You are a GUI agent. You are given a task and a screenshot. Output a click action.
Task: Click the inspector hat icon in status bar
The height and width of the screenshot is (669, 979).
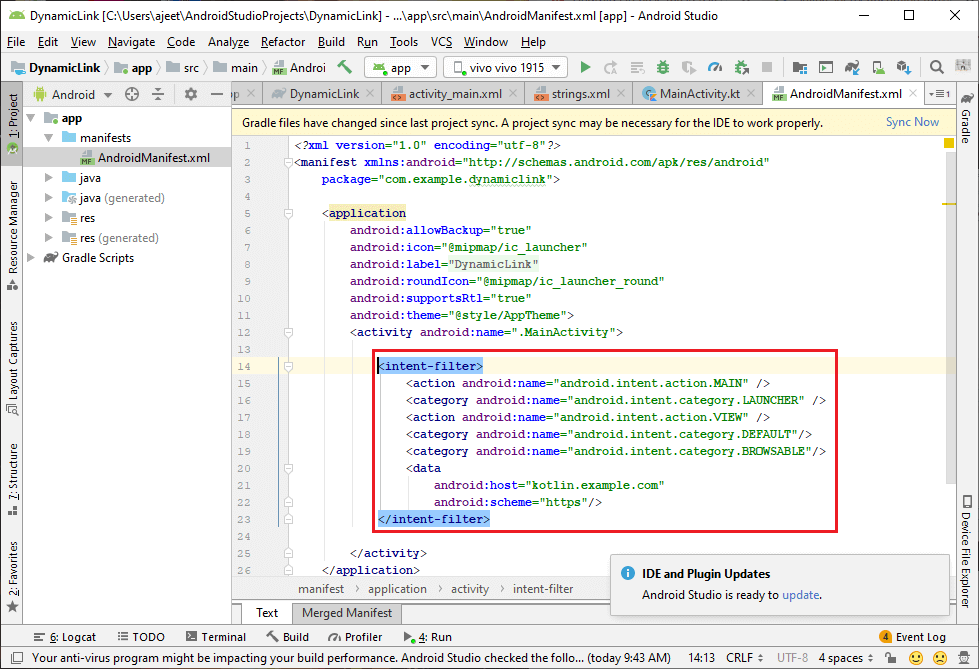pos(964,658)
